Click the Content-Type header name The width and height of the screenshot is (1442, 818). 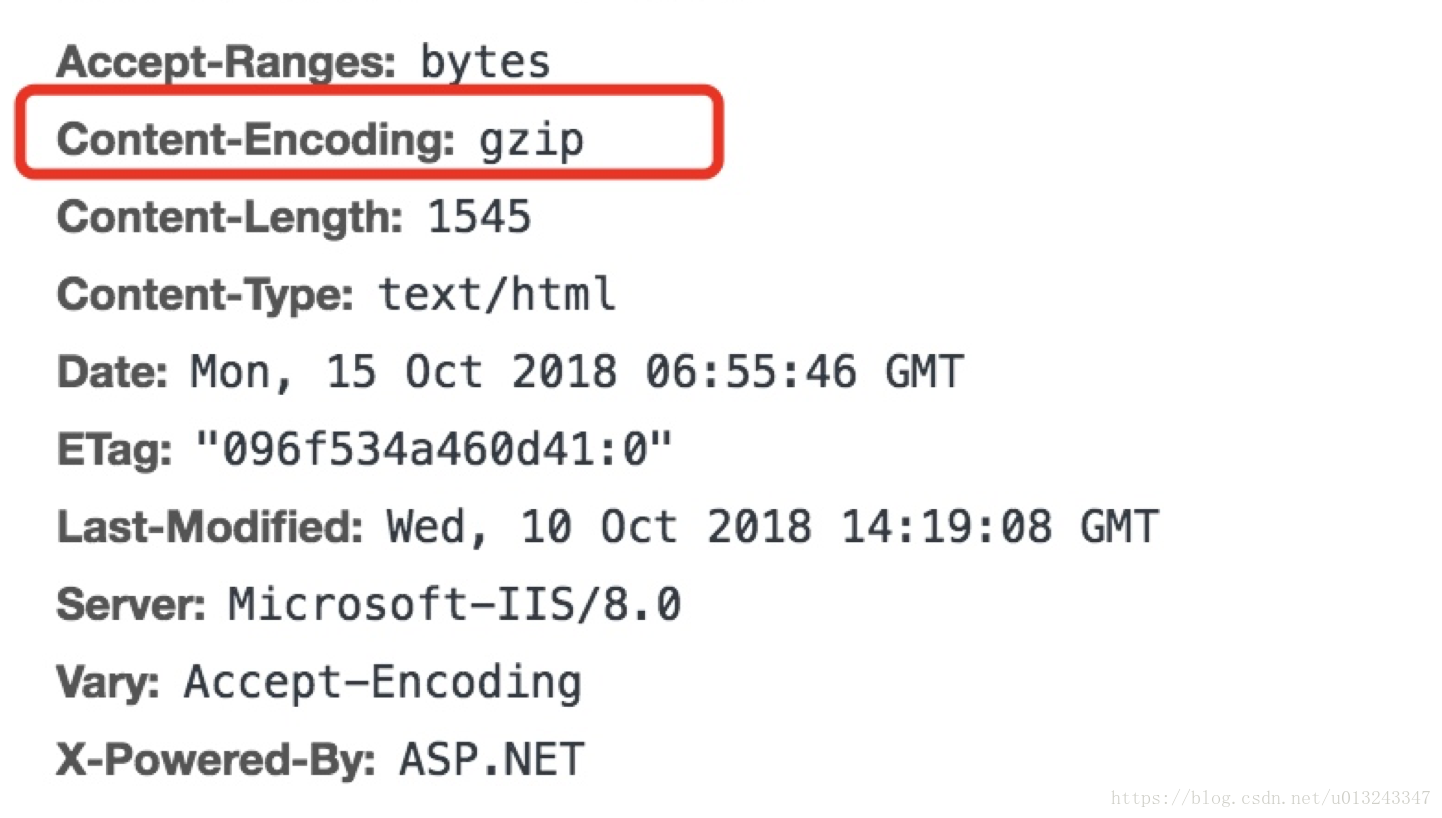205,295
